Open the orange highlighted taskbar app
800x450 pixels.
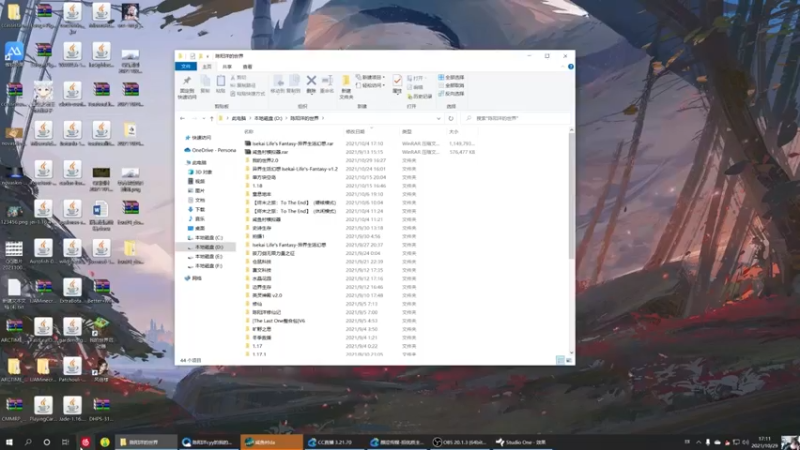click(x=271, y=442)
